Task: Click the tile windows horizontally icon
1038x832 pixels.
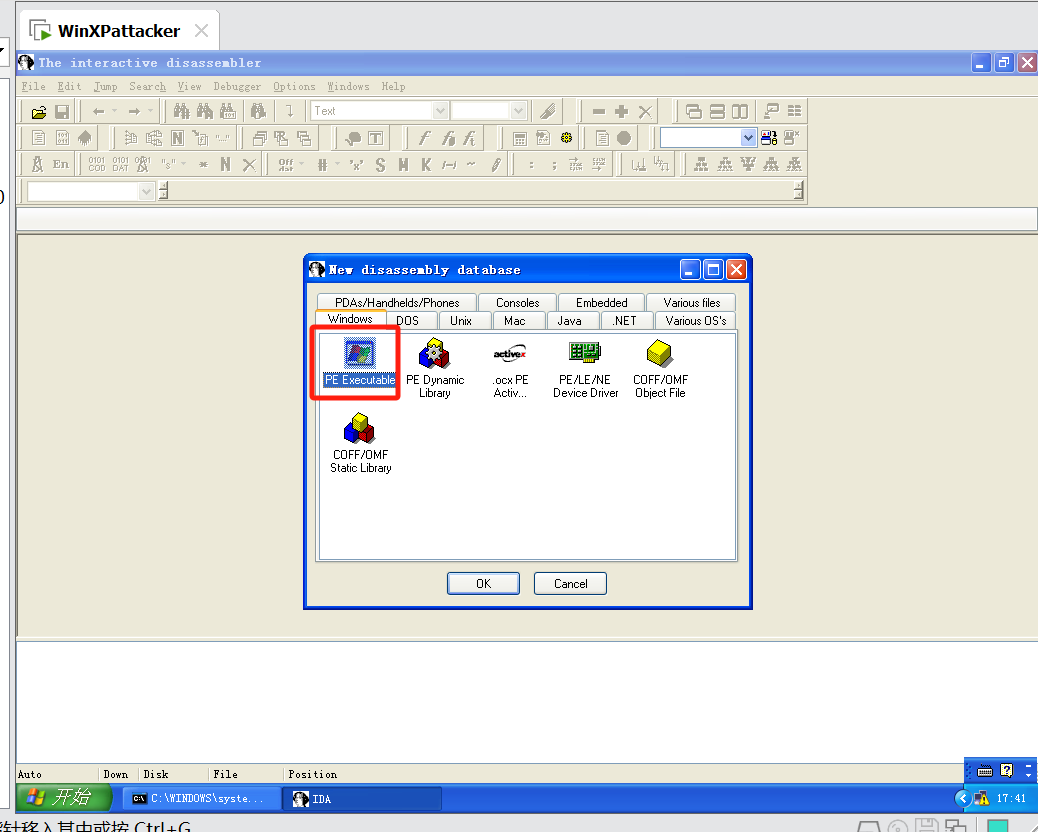Action: coord(717,111)
